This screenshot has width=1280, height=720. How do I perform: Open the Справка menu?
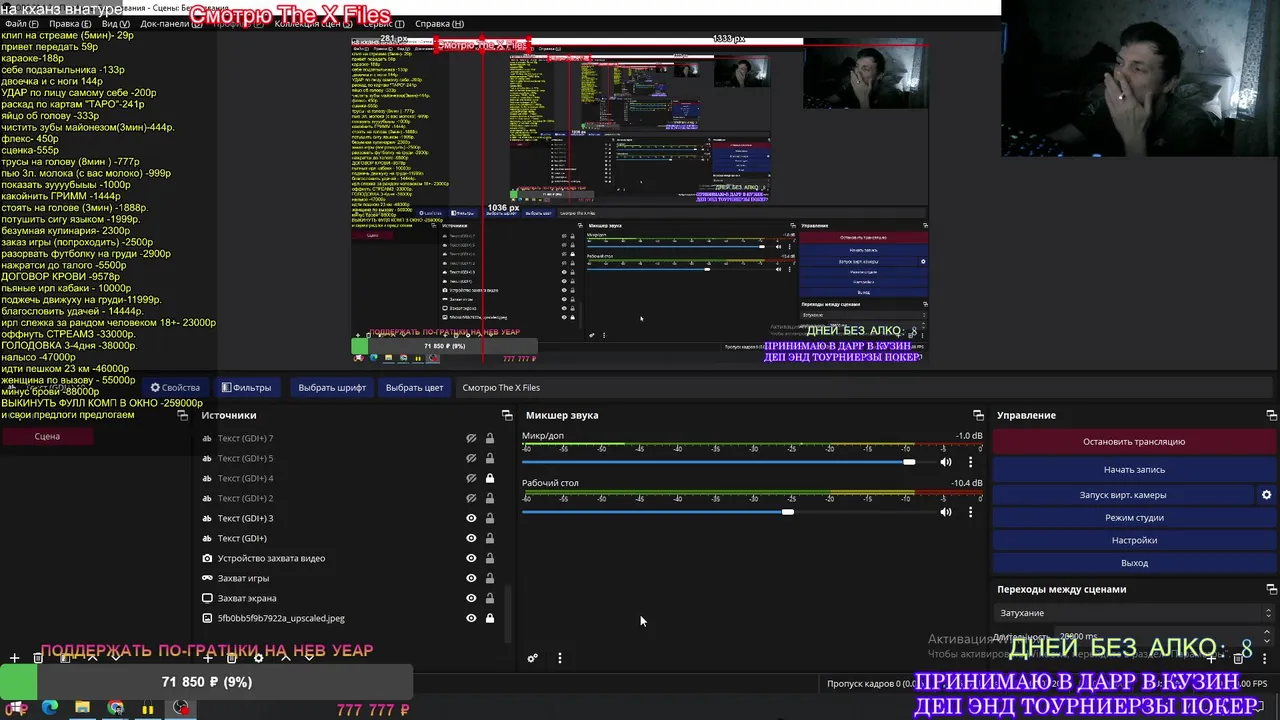click(439, 23)
